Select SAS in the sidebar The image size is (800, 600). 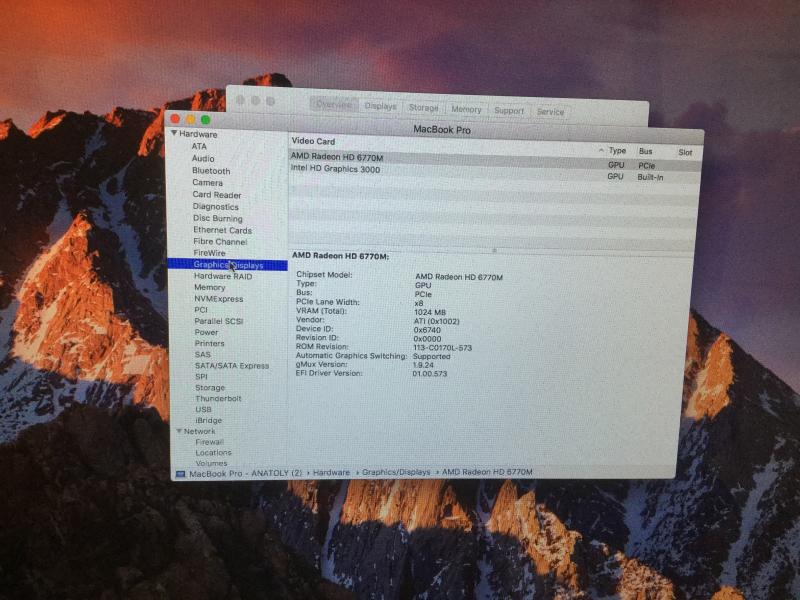tap(203, 354)
